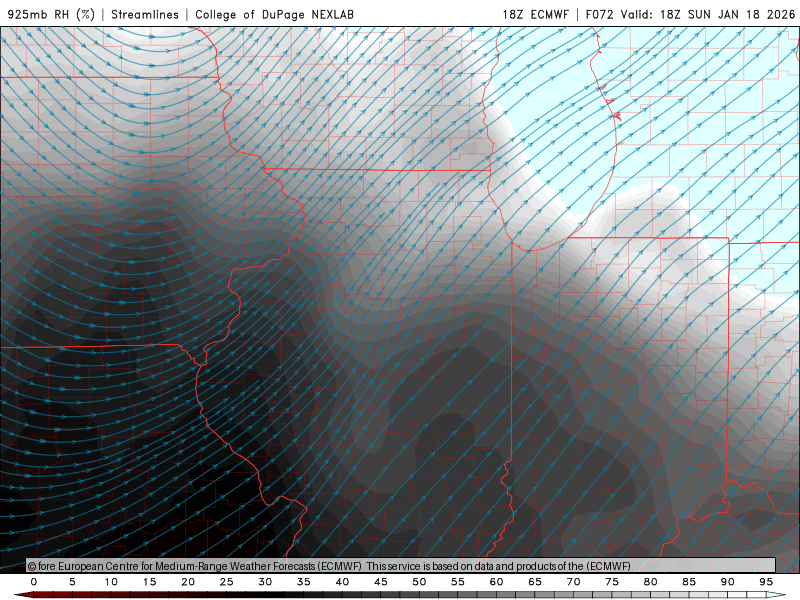This screenshot has width=800, height=600.
Task: Click the "75" value on the RH legend
Action: (612, 582)
